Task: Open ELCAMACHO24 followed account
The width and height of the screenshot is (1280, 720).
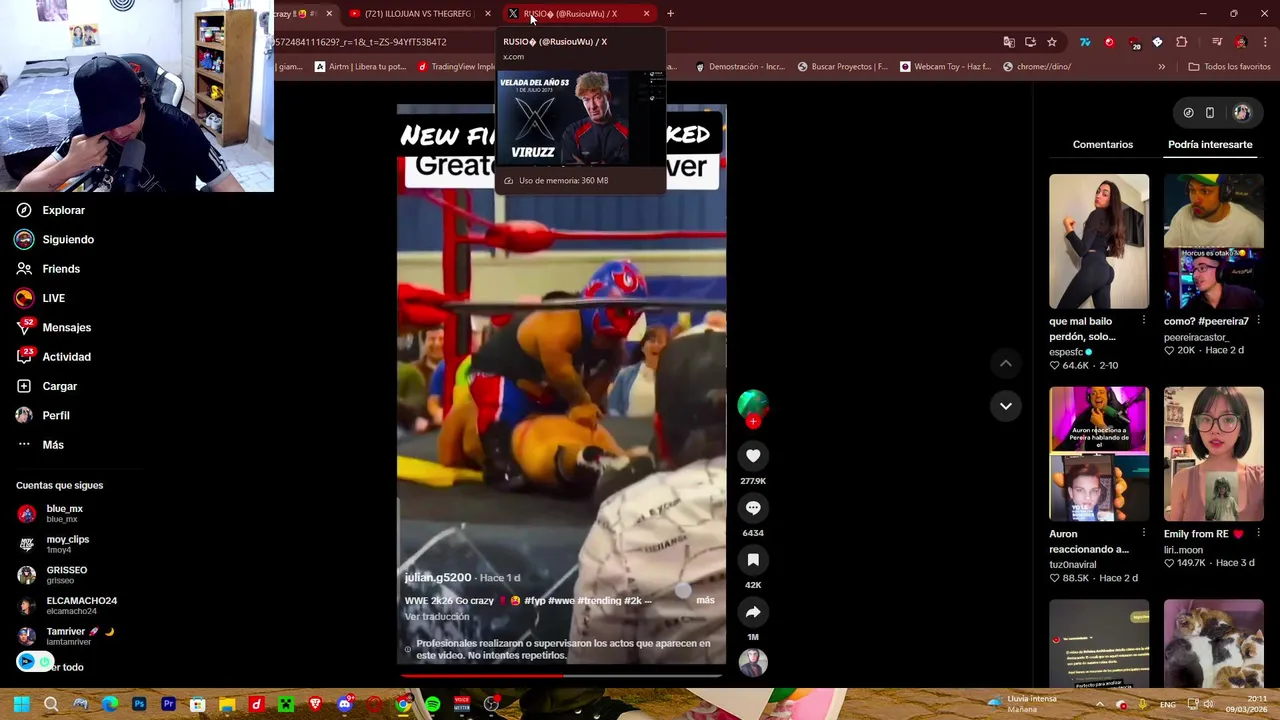Action: pos(68,605)
